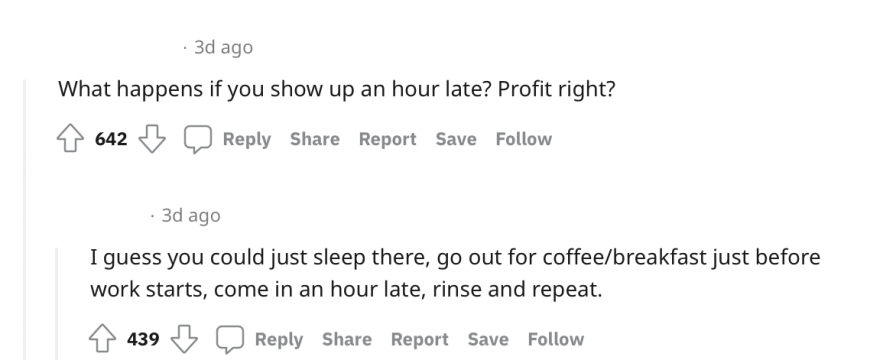Click the speech bubble icon on the 642-point comment

click(198, 139)
